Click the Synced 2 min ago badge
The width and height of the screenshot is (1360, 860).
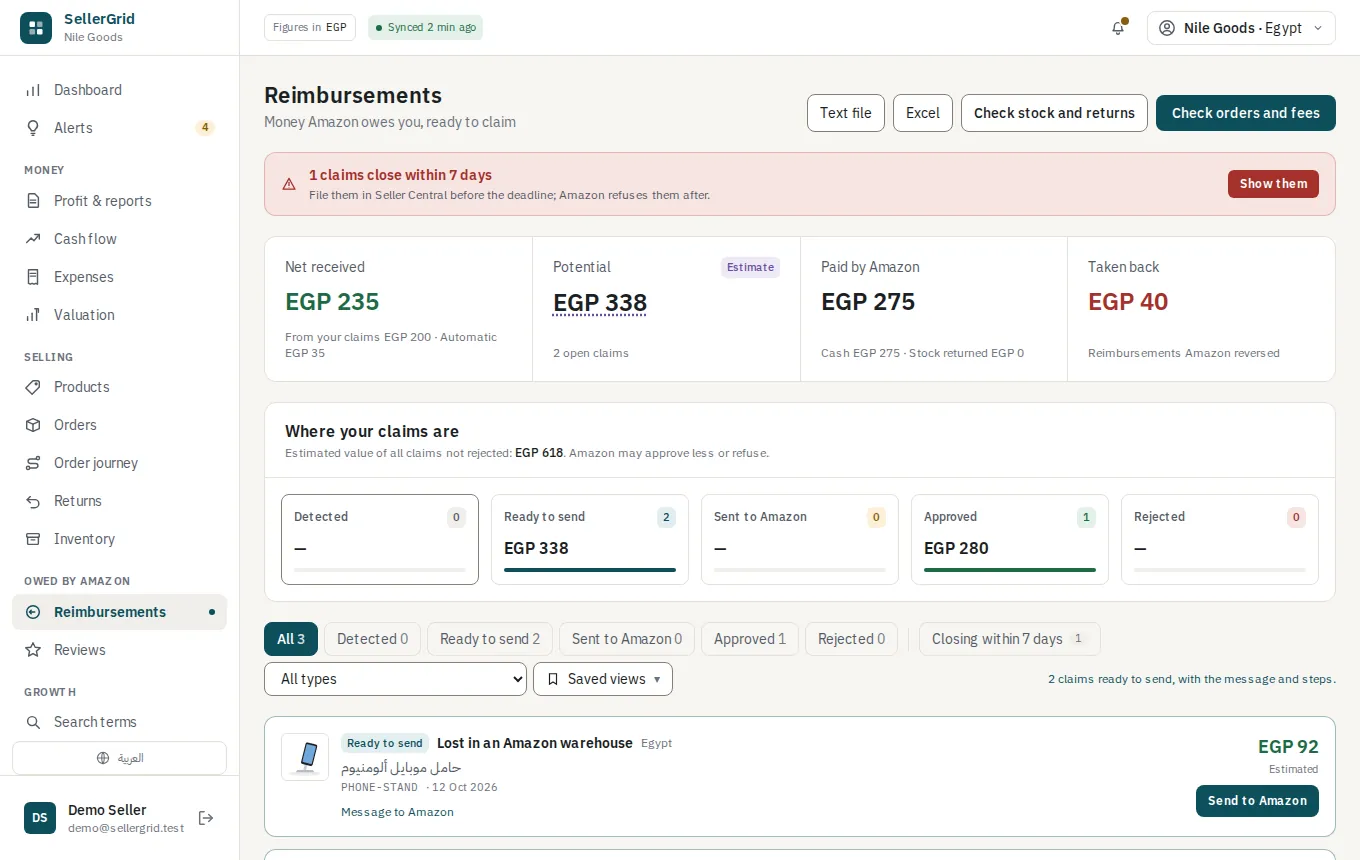pos(425,28)
